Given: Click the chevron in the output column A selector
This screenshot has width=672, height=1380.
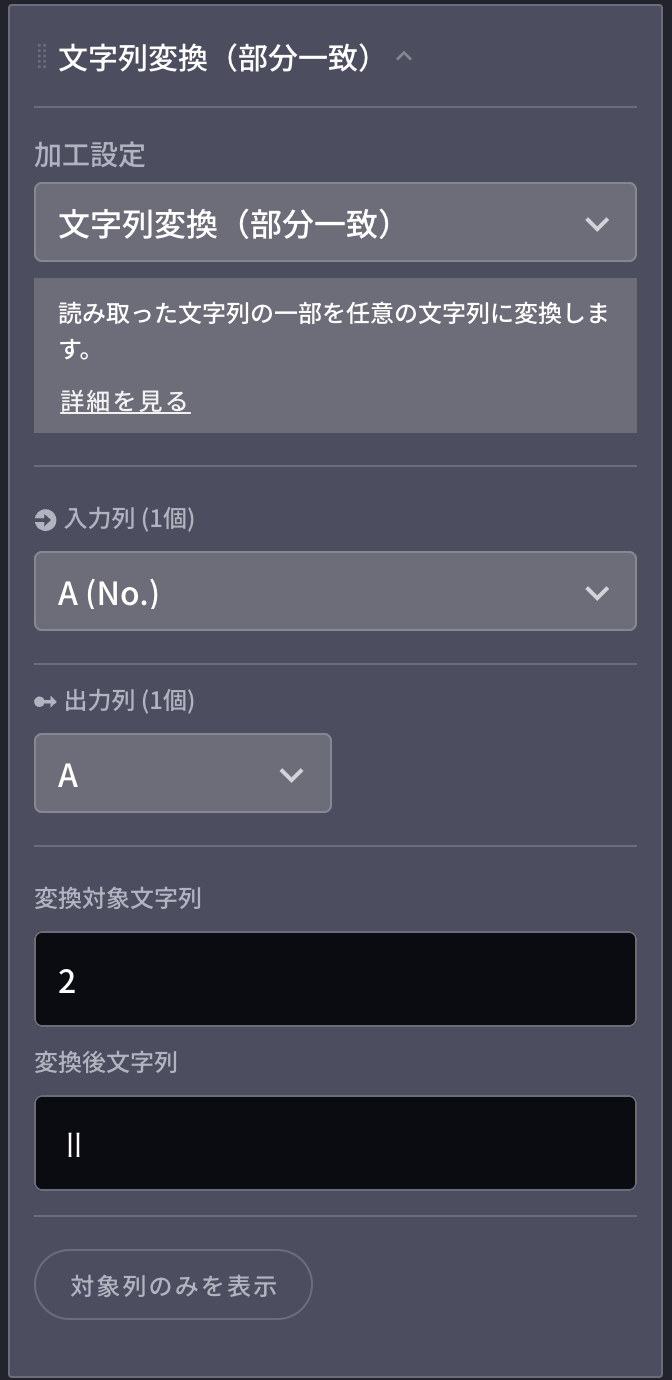Looking at the screenshot, I should pyautogui.click(x=291, y=775).
